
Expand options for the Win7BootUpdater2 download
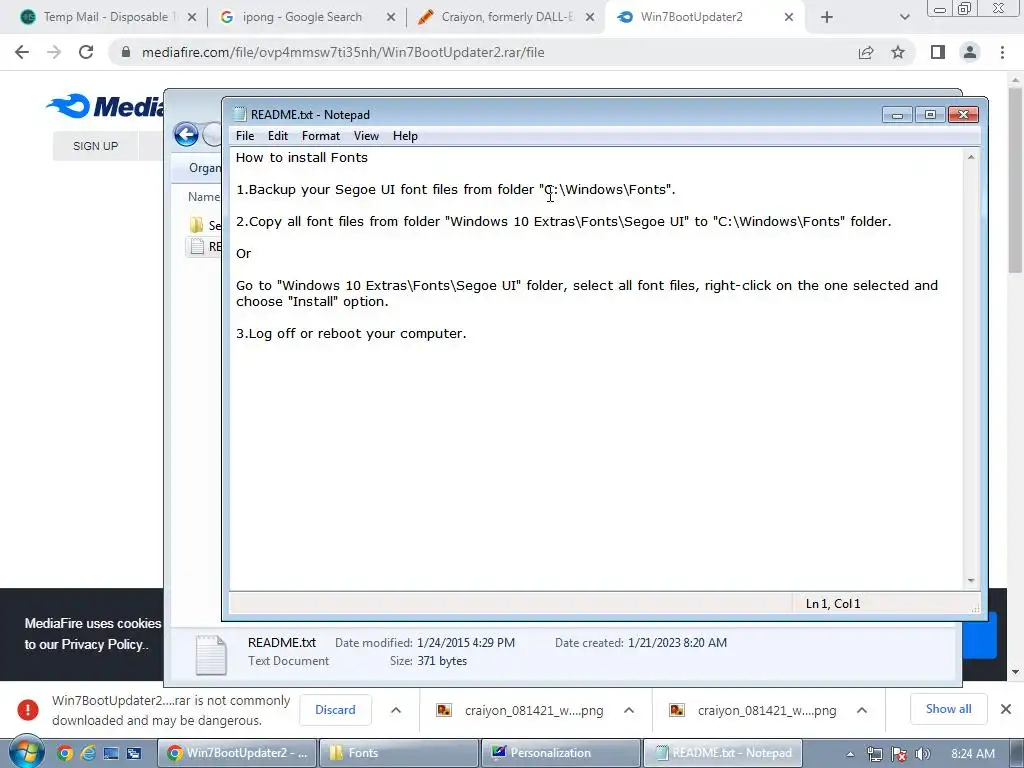(x=396, y=710)
